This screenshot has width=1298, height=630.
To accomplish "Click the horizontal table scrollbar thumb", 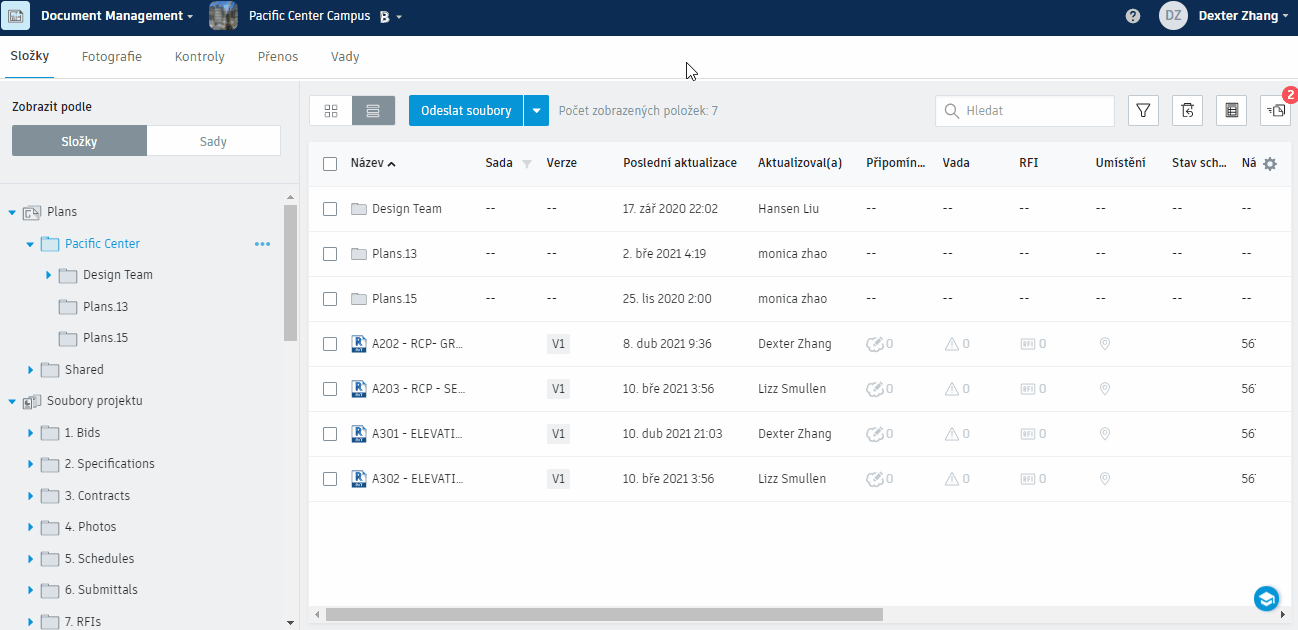I will tap(604, 615).
